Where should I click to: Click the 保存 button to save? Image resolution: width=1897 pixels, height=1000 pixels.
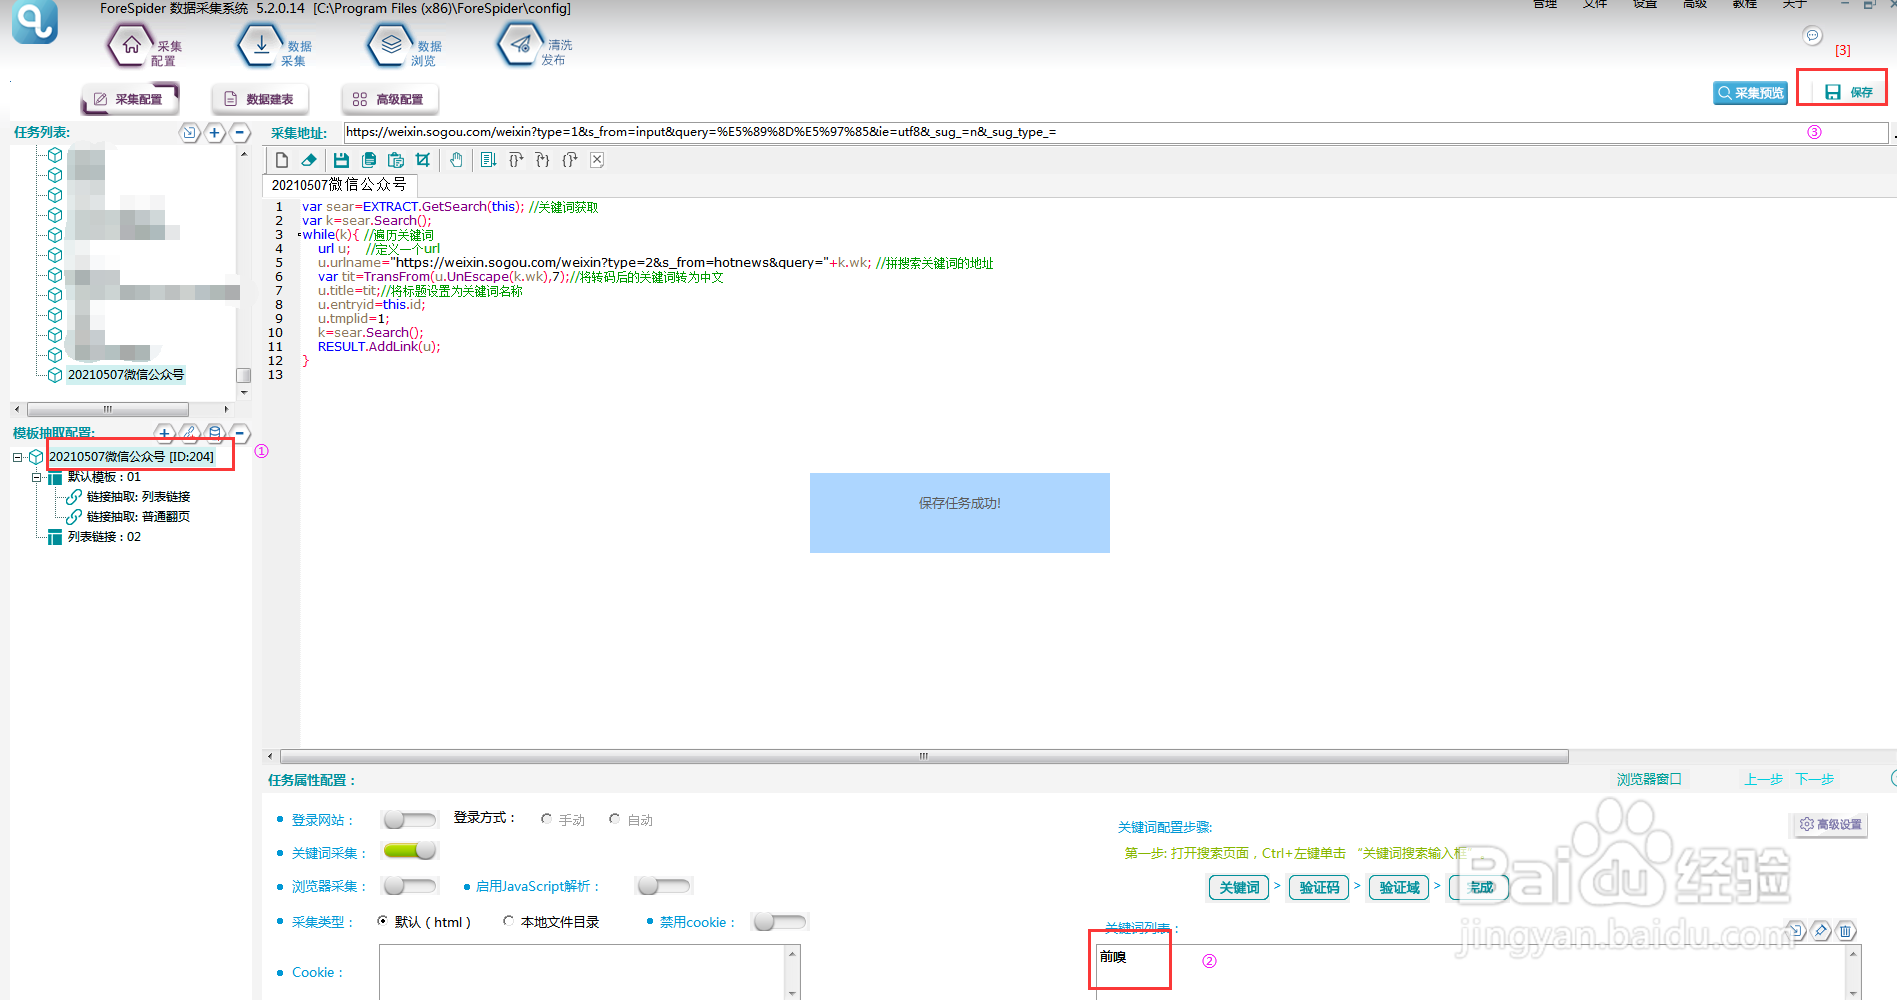coord(1842,90)
